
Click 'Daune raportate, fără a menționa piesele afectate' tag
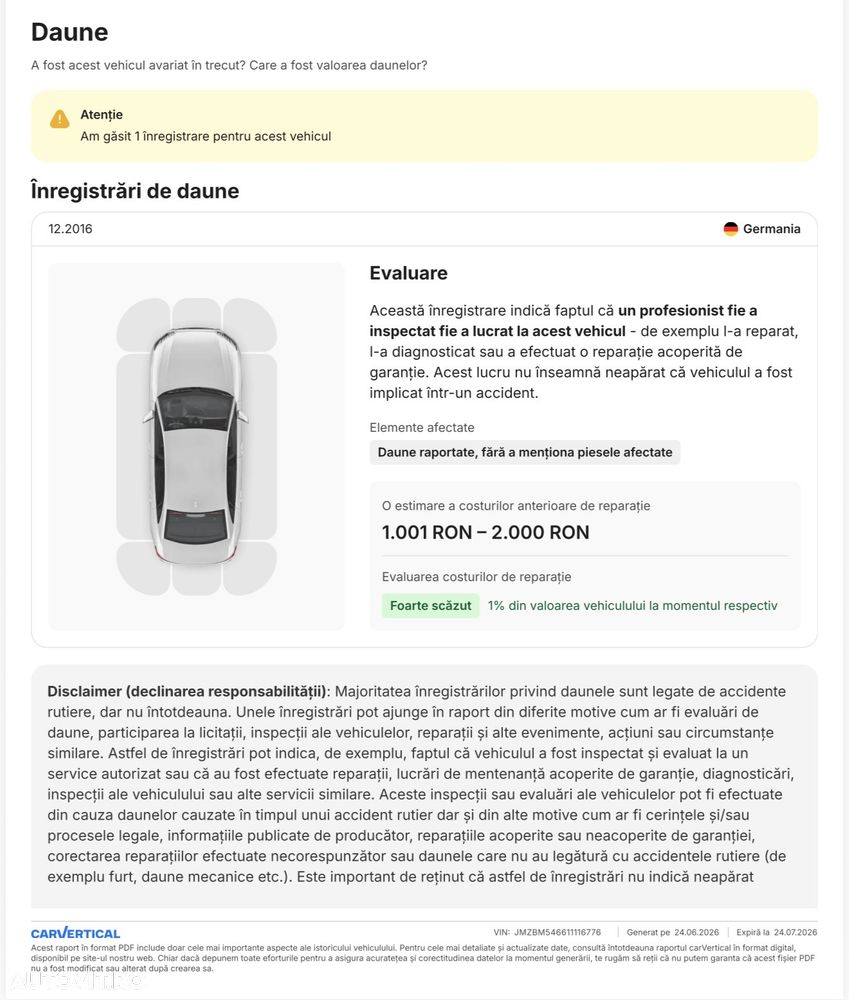[525, 452]
